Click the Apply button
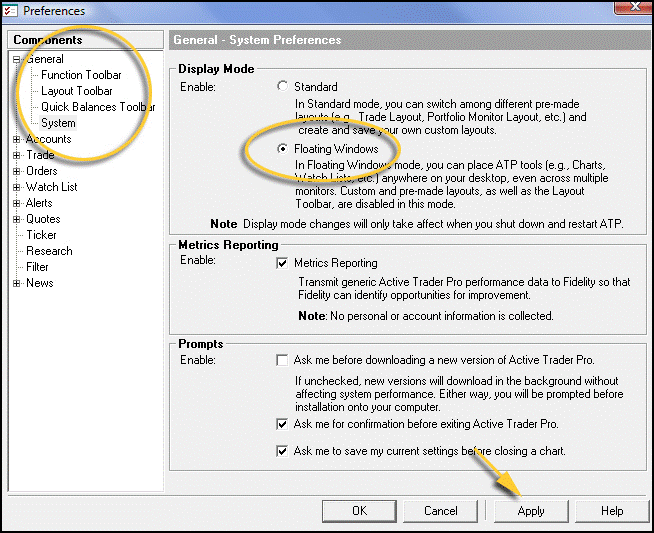654x533 pixels. click(x=531, y=511)
